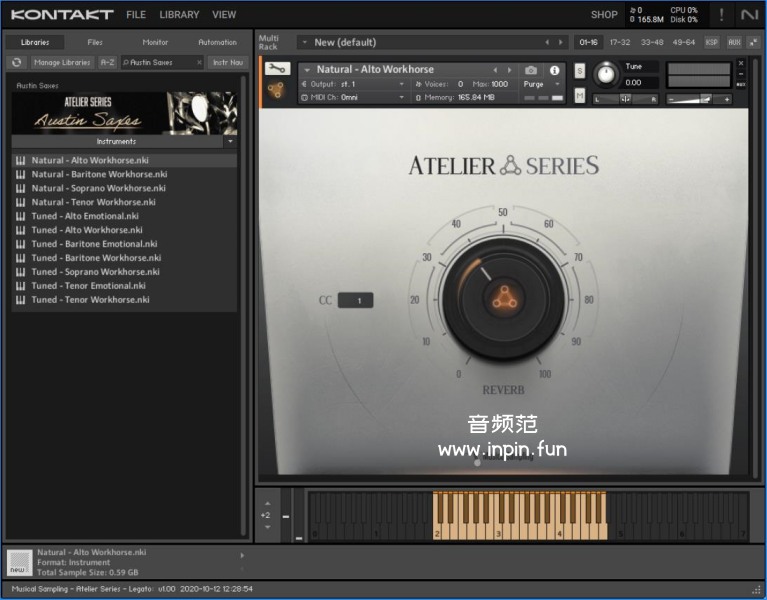Viewport: 767px width, 600px height.
Task: Toggle the AUX button in the rack header
Action: (734, 42)
